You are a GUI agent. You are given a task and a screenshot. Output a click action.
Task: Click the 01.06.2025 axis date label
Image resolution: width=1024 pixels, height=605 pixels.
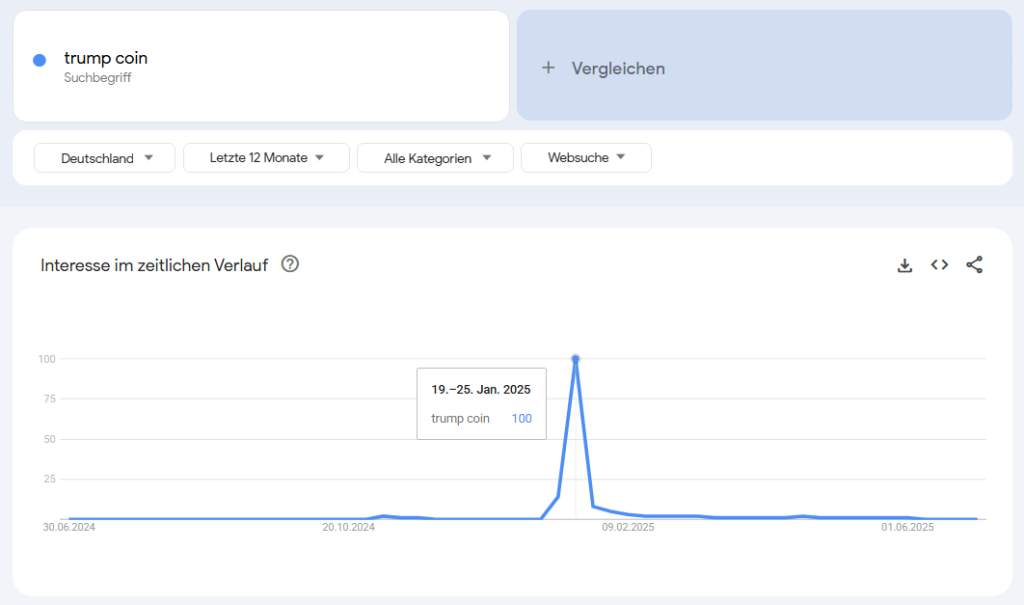click(x=907, y=528)
